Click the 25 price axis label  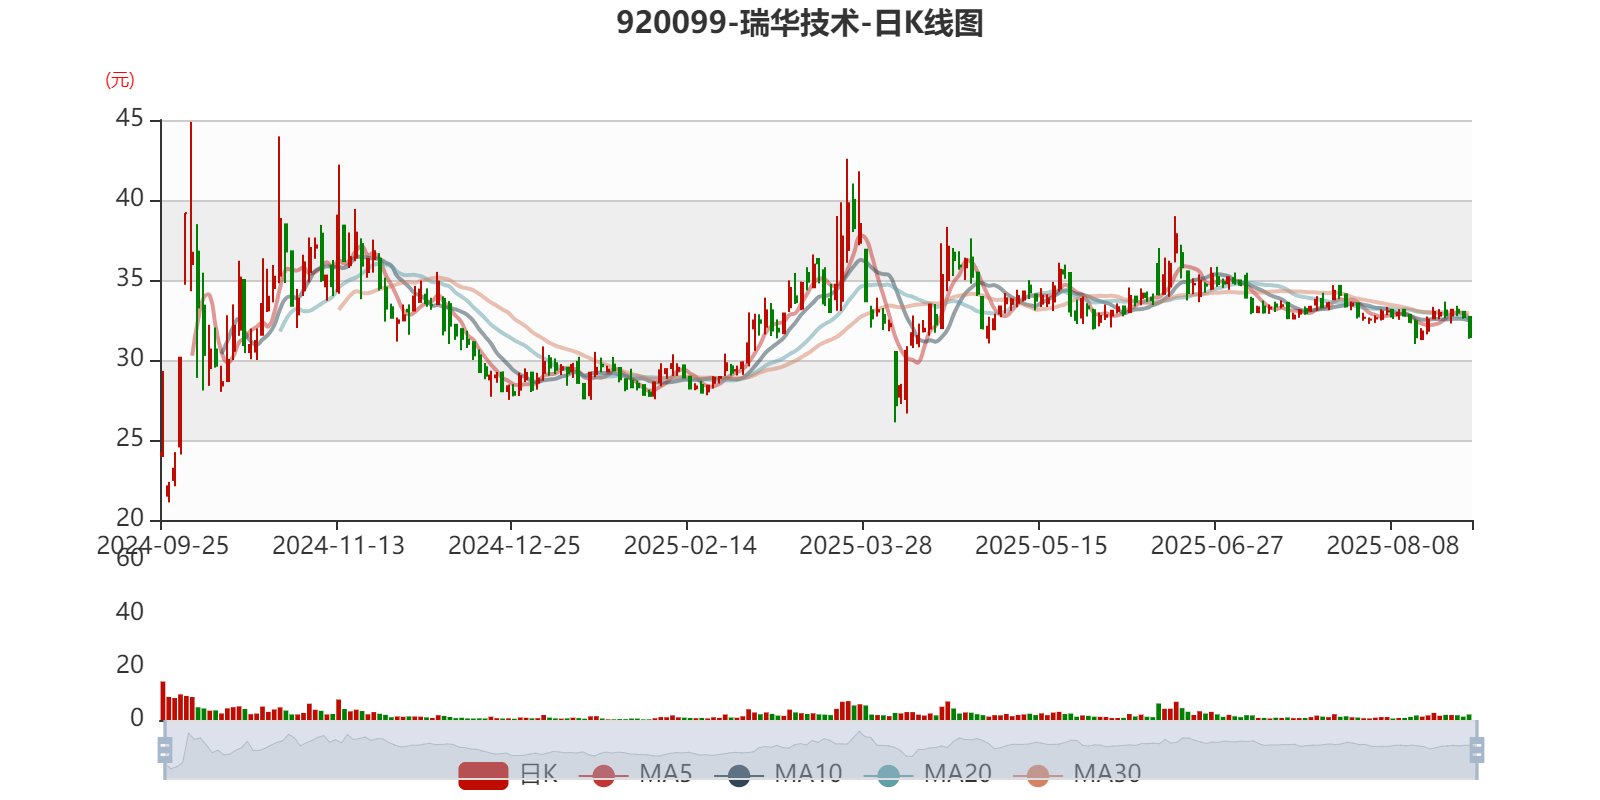pyautogui.click(x=130, y=439)
